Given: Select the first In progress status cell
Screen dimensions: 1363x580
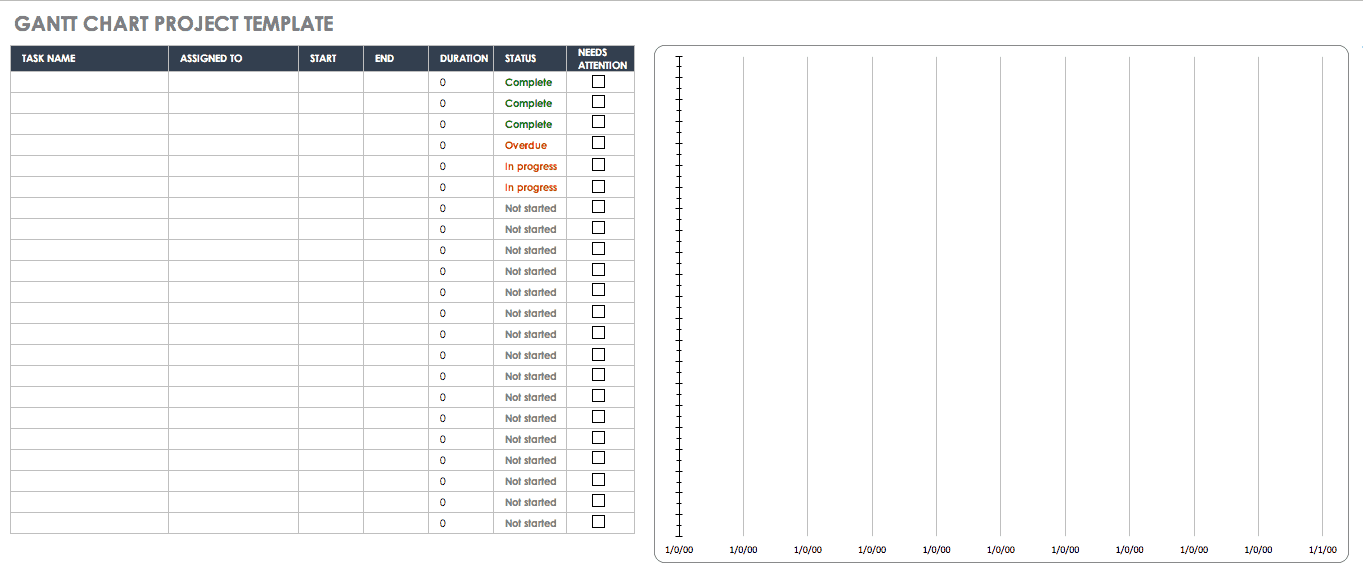Looking at the screenshot, I should pos(530,167).
